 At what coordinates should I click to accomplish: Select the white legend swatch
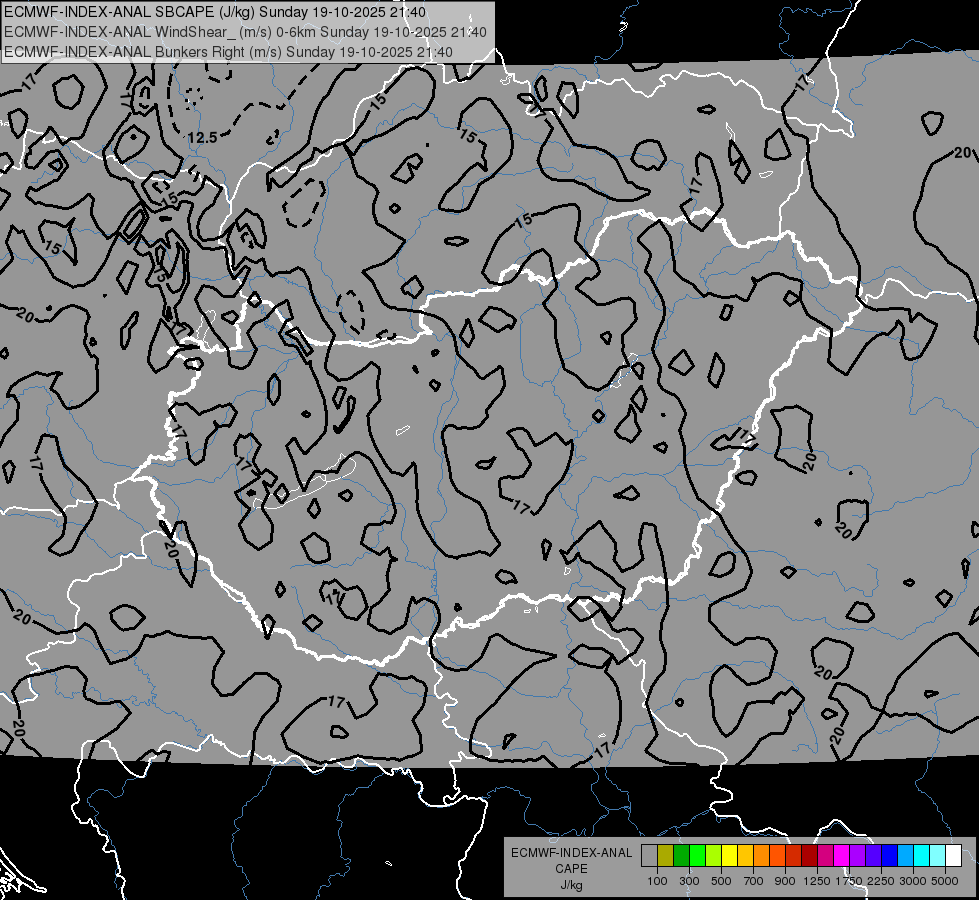pyautogui.click(x=953, y=855)
